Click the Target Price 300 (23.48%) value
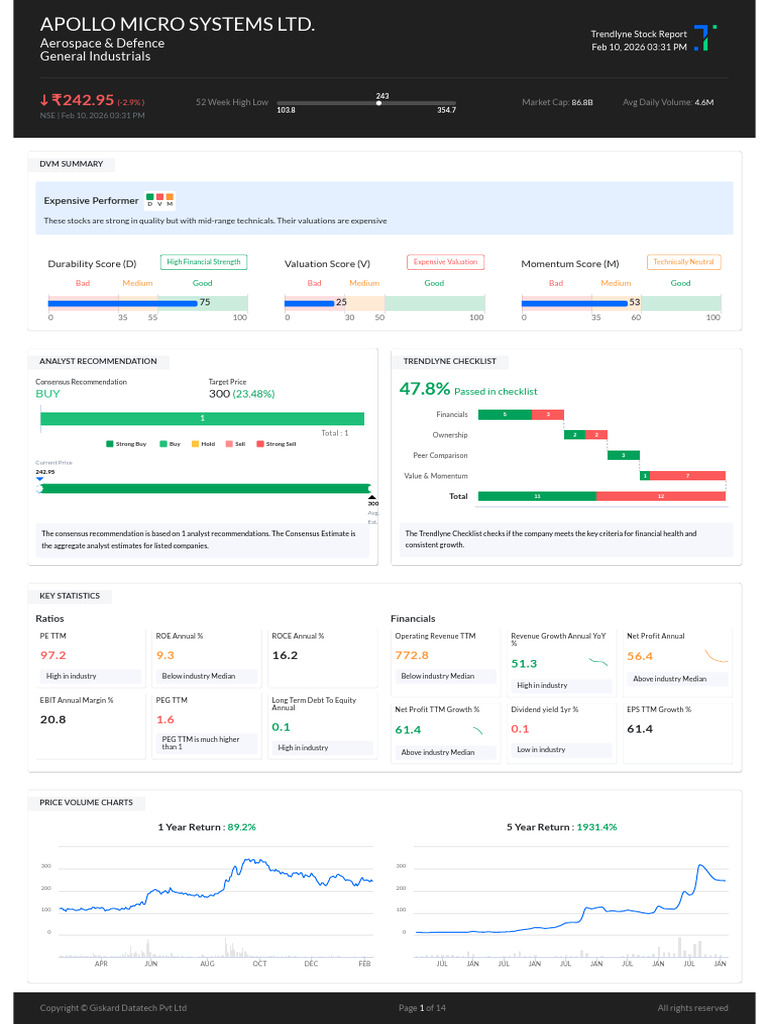This screenshot has width=768, height=1024. click(x=242, y=394)
